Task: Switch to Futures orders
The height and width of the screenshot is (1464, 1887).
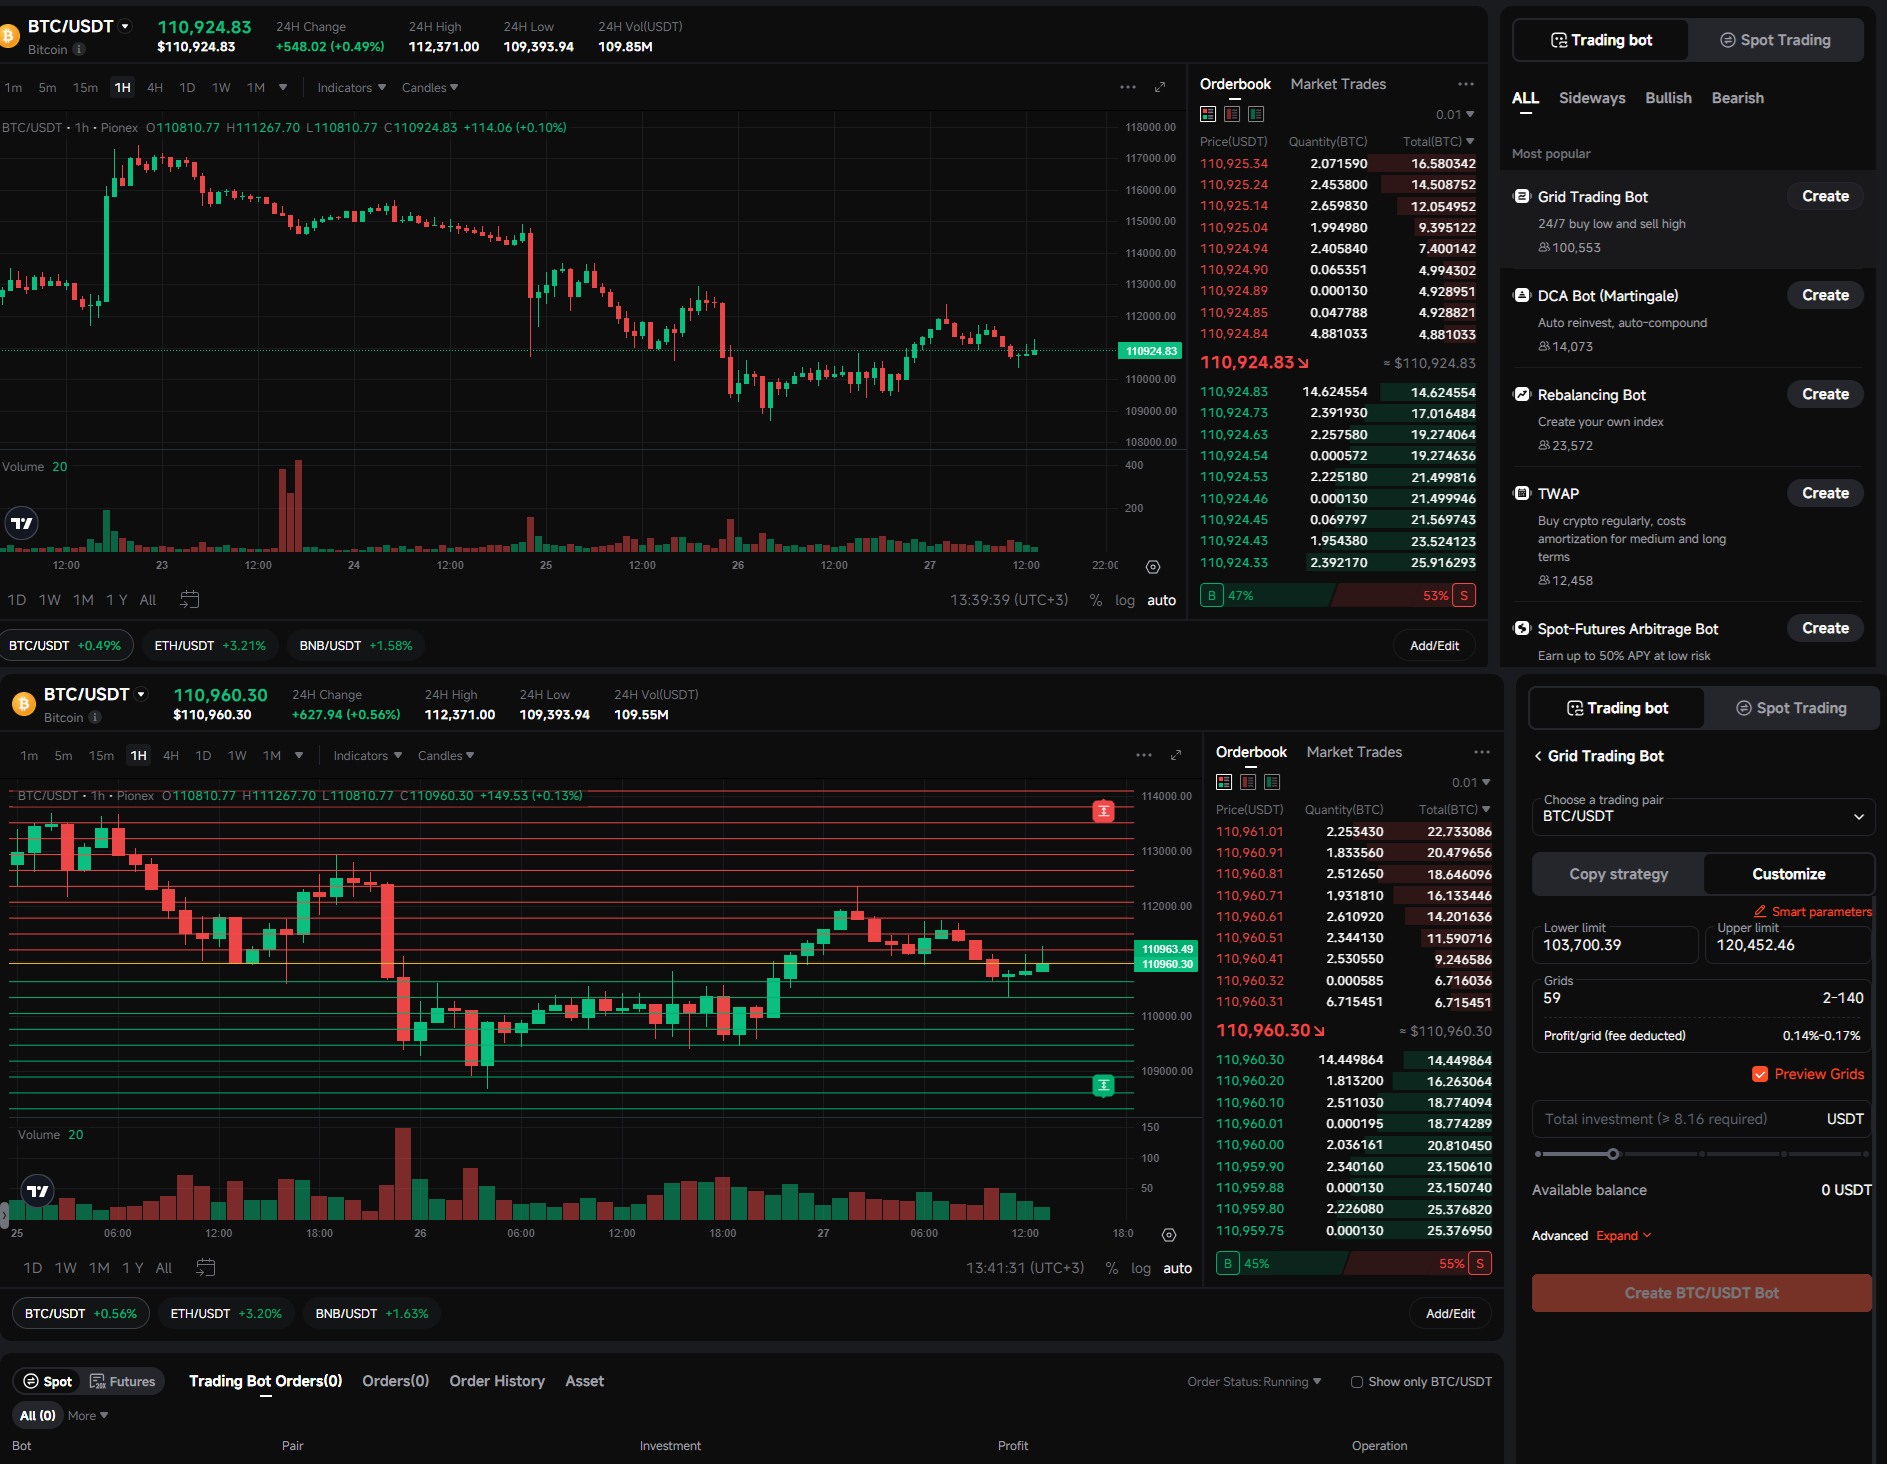Action: point(123,1382)
